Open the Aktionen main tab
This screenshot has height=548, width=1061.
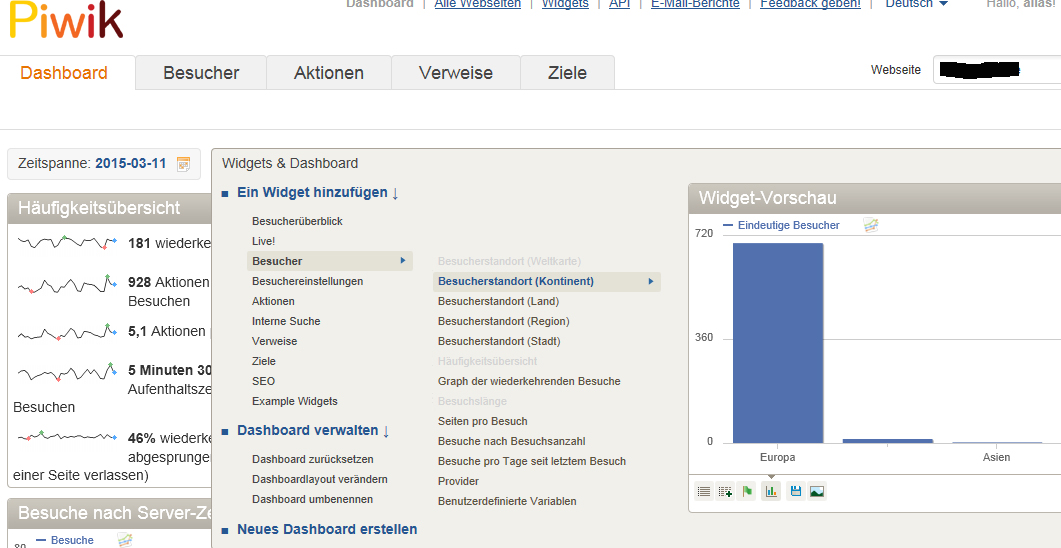click(329, 72)
